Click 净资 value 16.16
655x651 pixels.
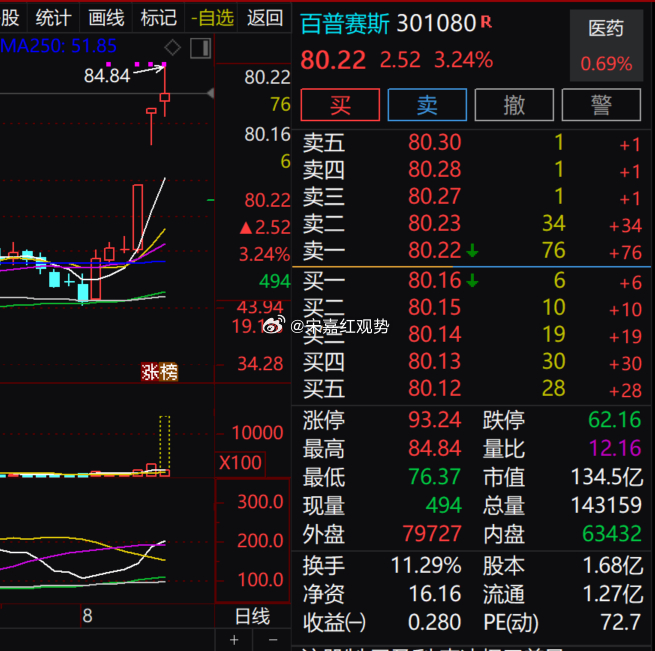[x=434, y=594]
